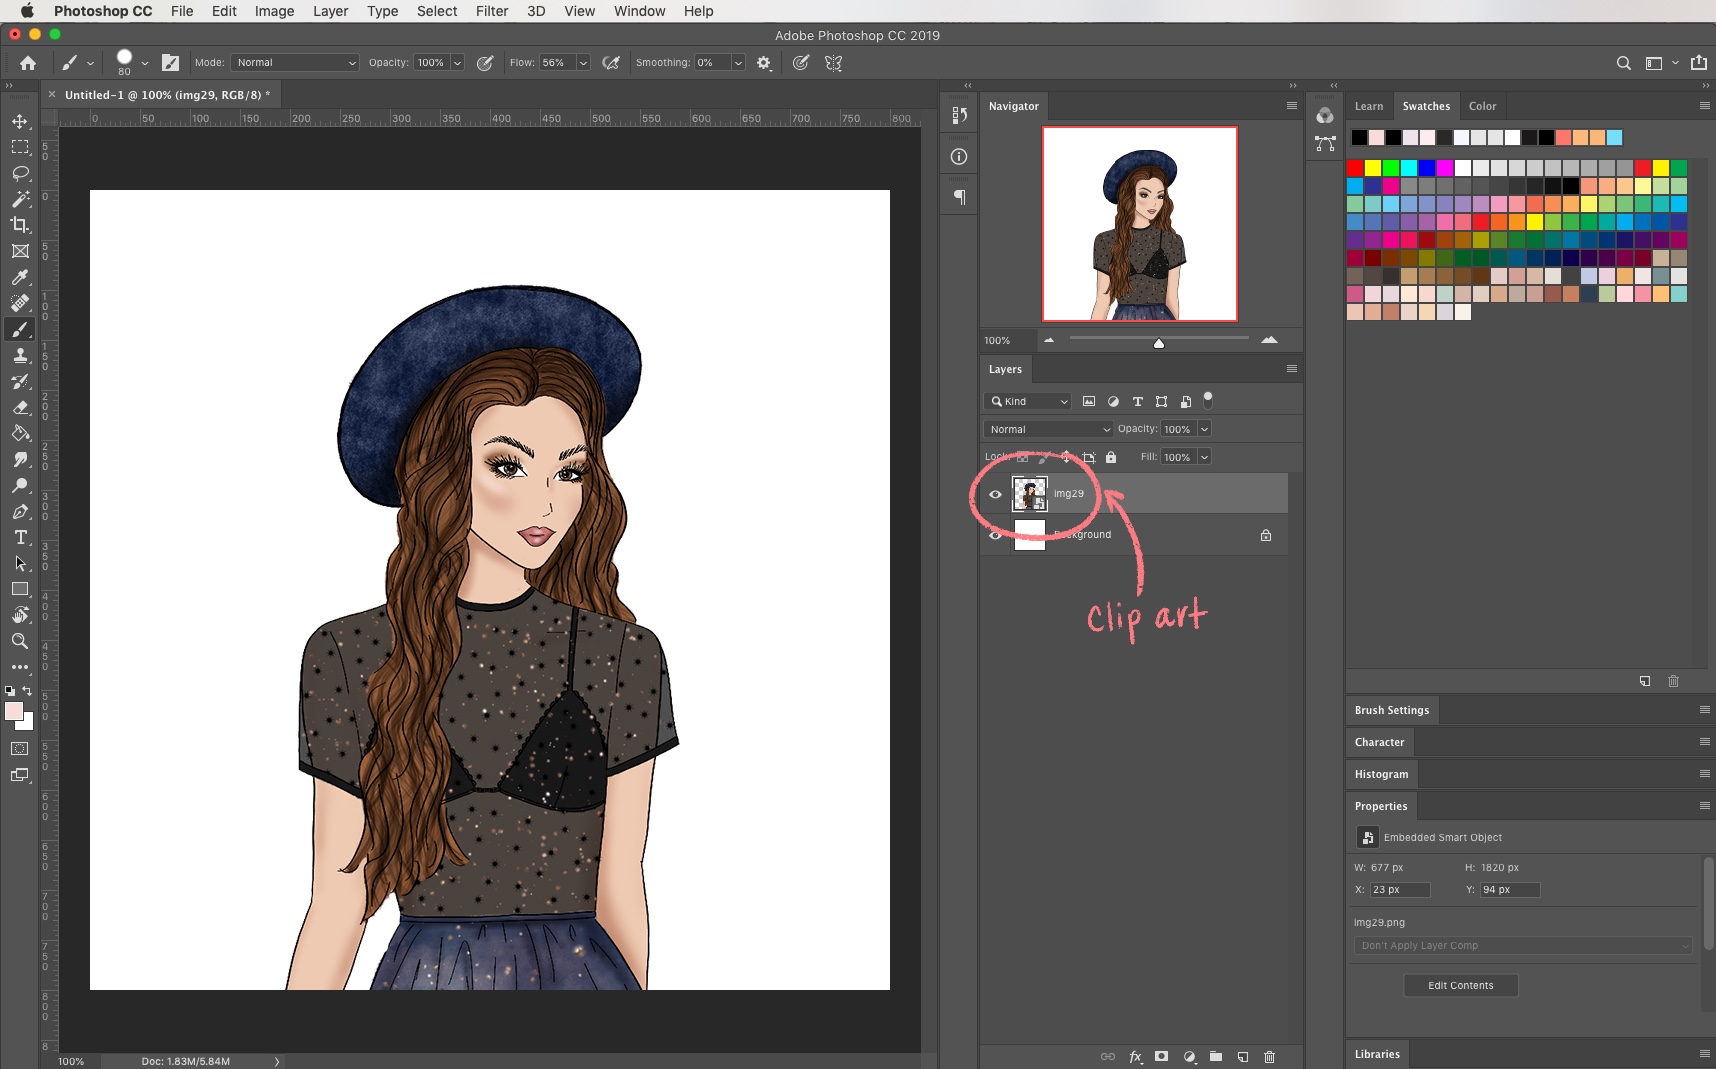Viewport: 1716px width, 1069px height.
Task: Click the Share icon at top right
Action: point(1699,63)
